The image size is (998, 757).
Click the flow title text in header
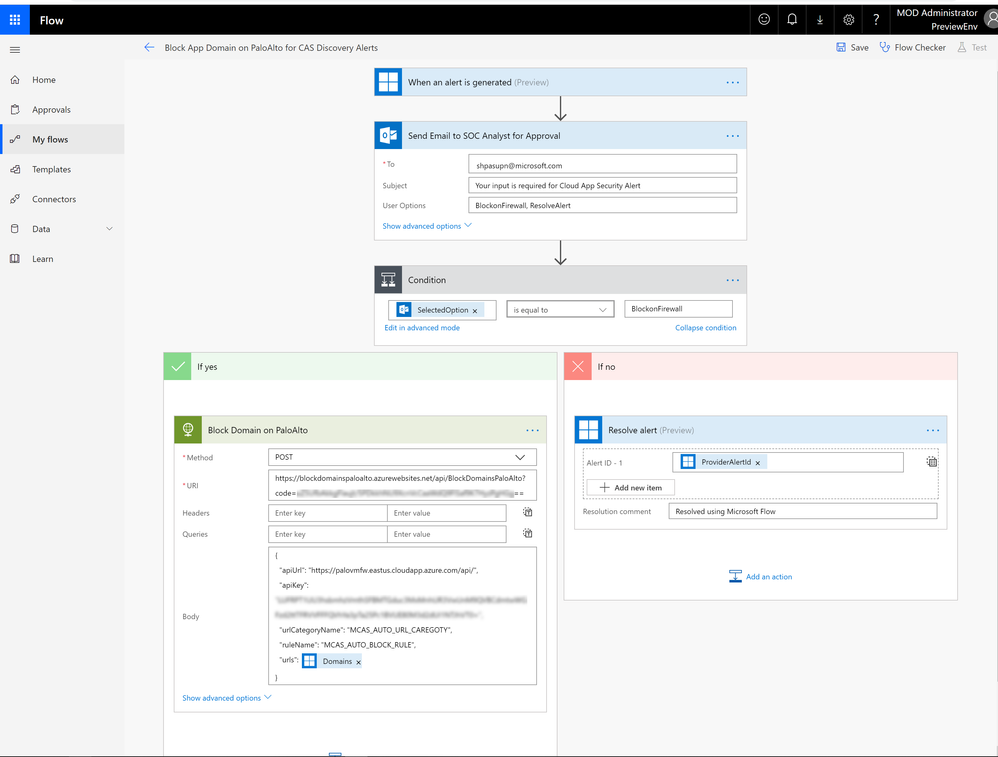(271, 48)
